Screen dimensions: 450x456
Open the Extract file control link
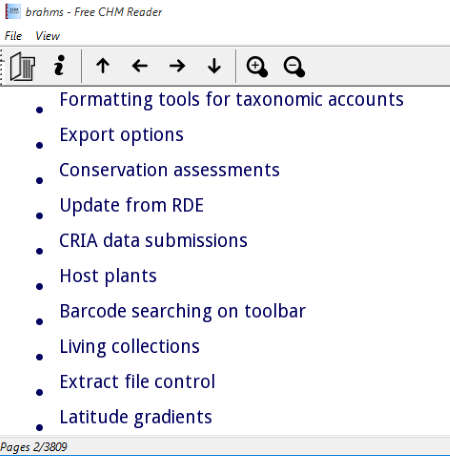pos(137,382)
